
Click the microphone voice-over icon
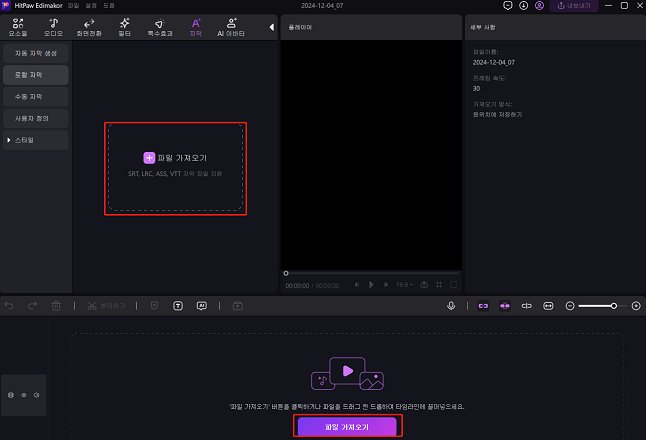tap(451, 305)
